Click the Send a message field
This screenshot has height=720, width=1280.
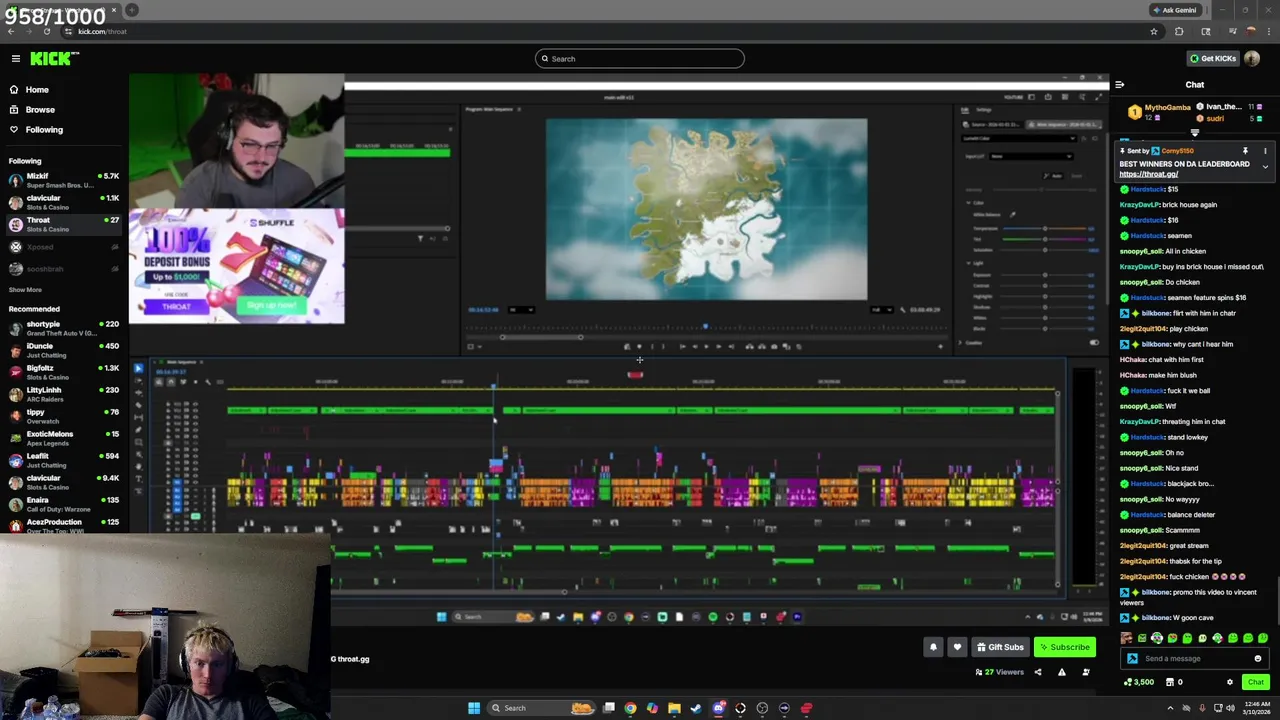point(1196,659)
